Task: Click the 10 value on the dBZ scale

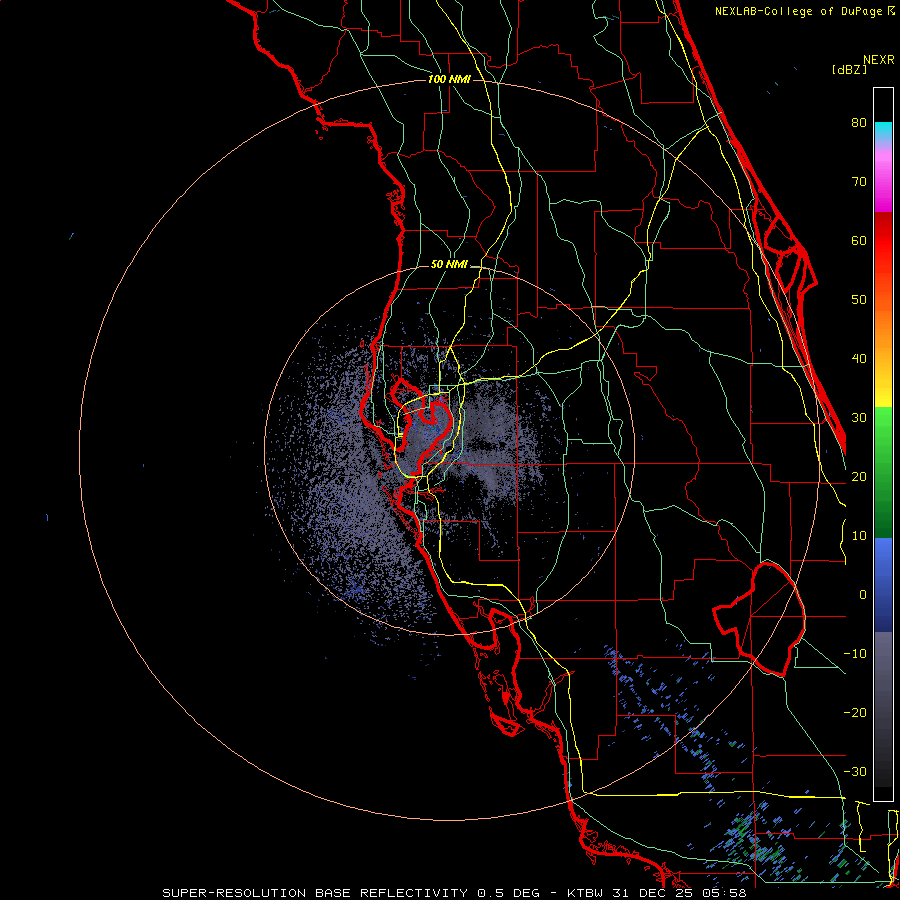Action: tap(859, 536)
